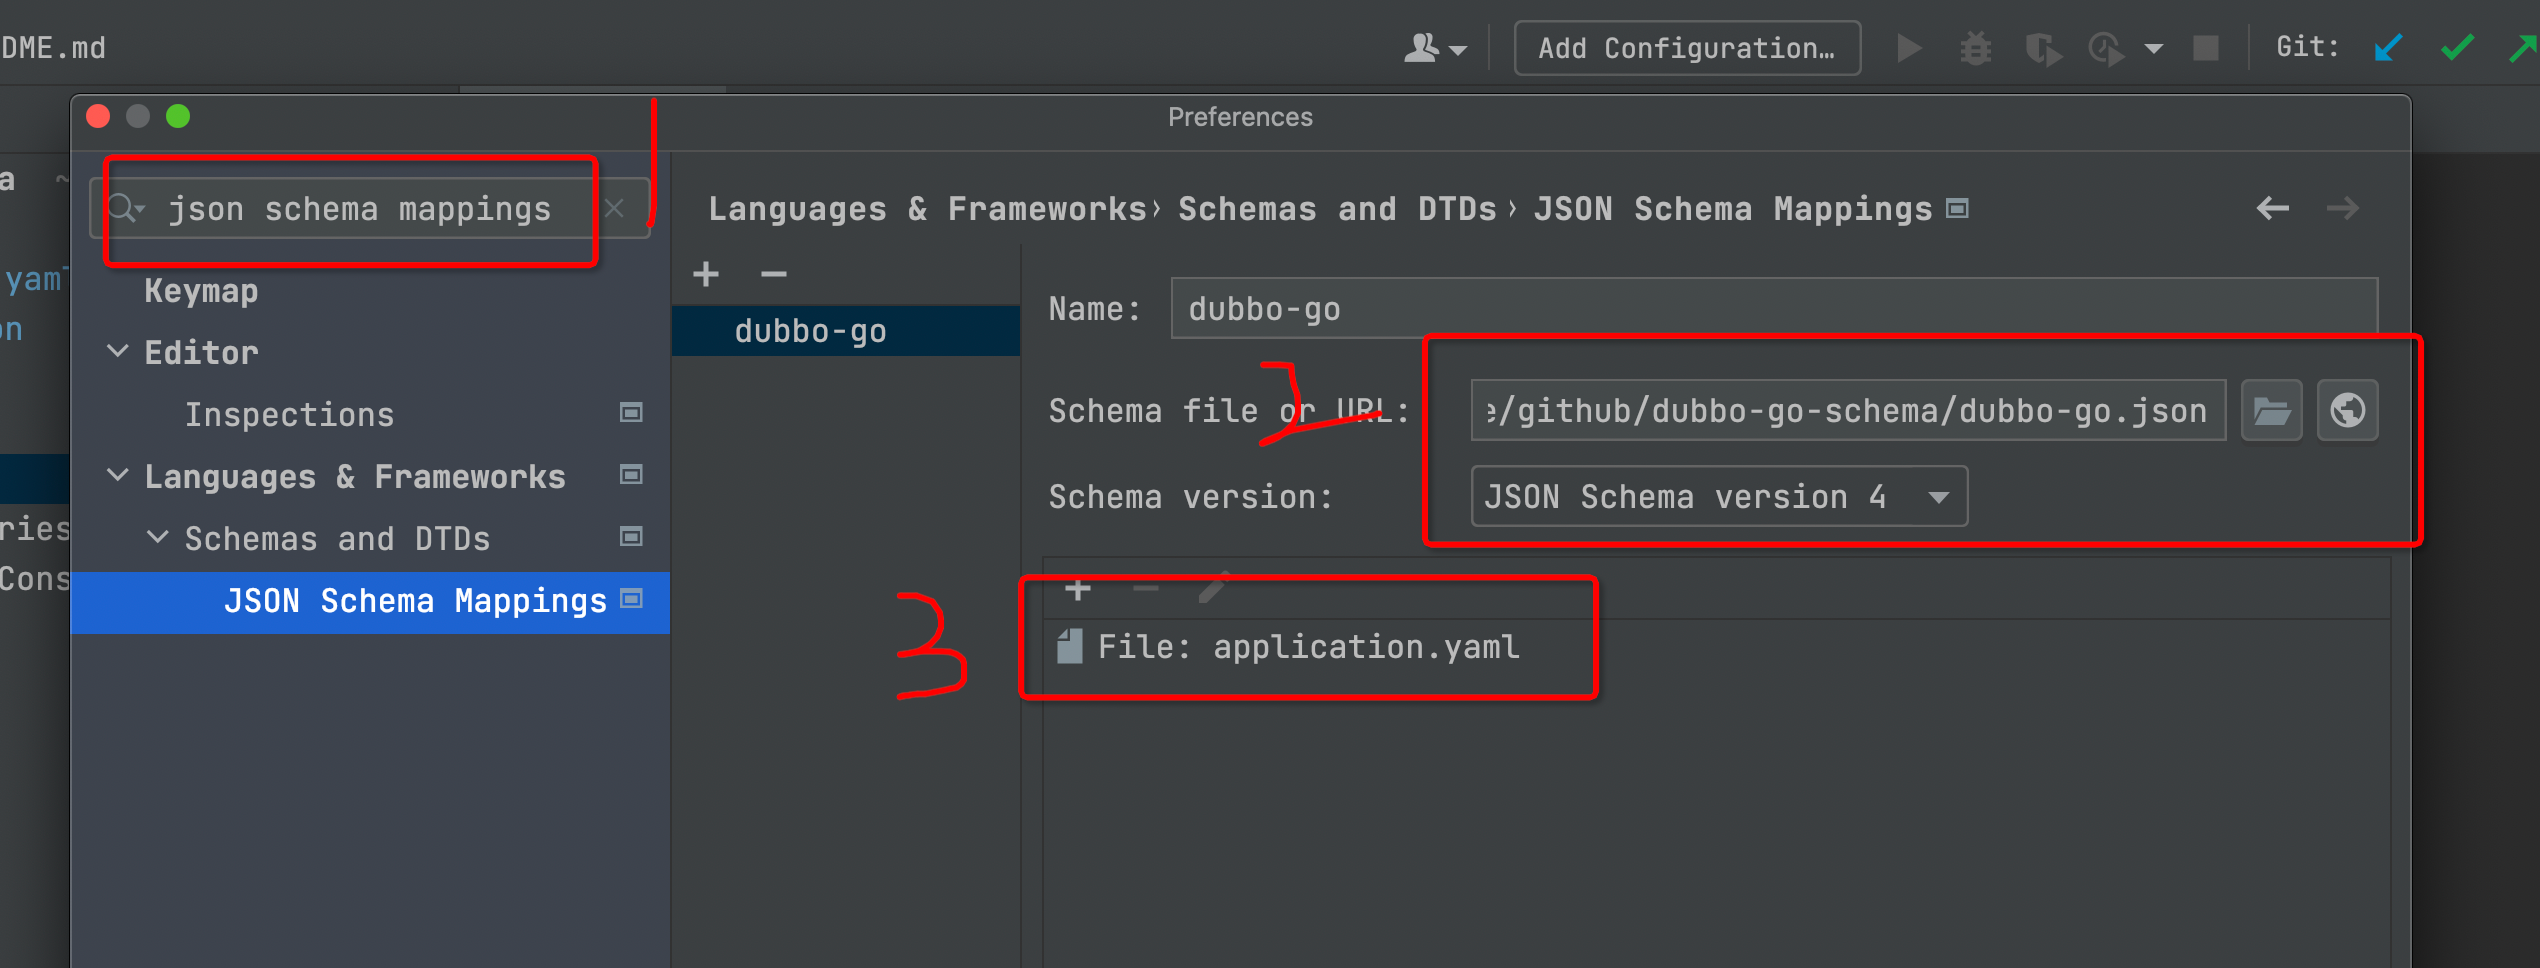
Task: Select Keymap in settings tree
Action: coord(201,291)
